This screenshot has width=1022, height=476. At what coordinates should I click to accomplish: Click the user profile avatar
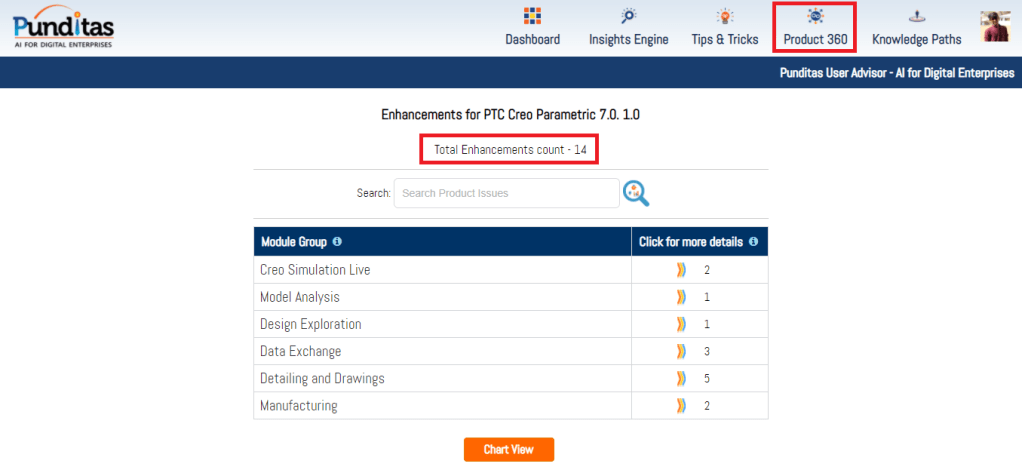tap(994, 27)
